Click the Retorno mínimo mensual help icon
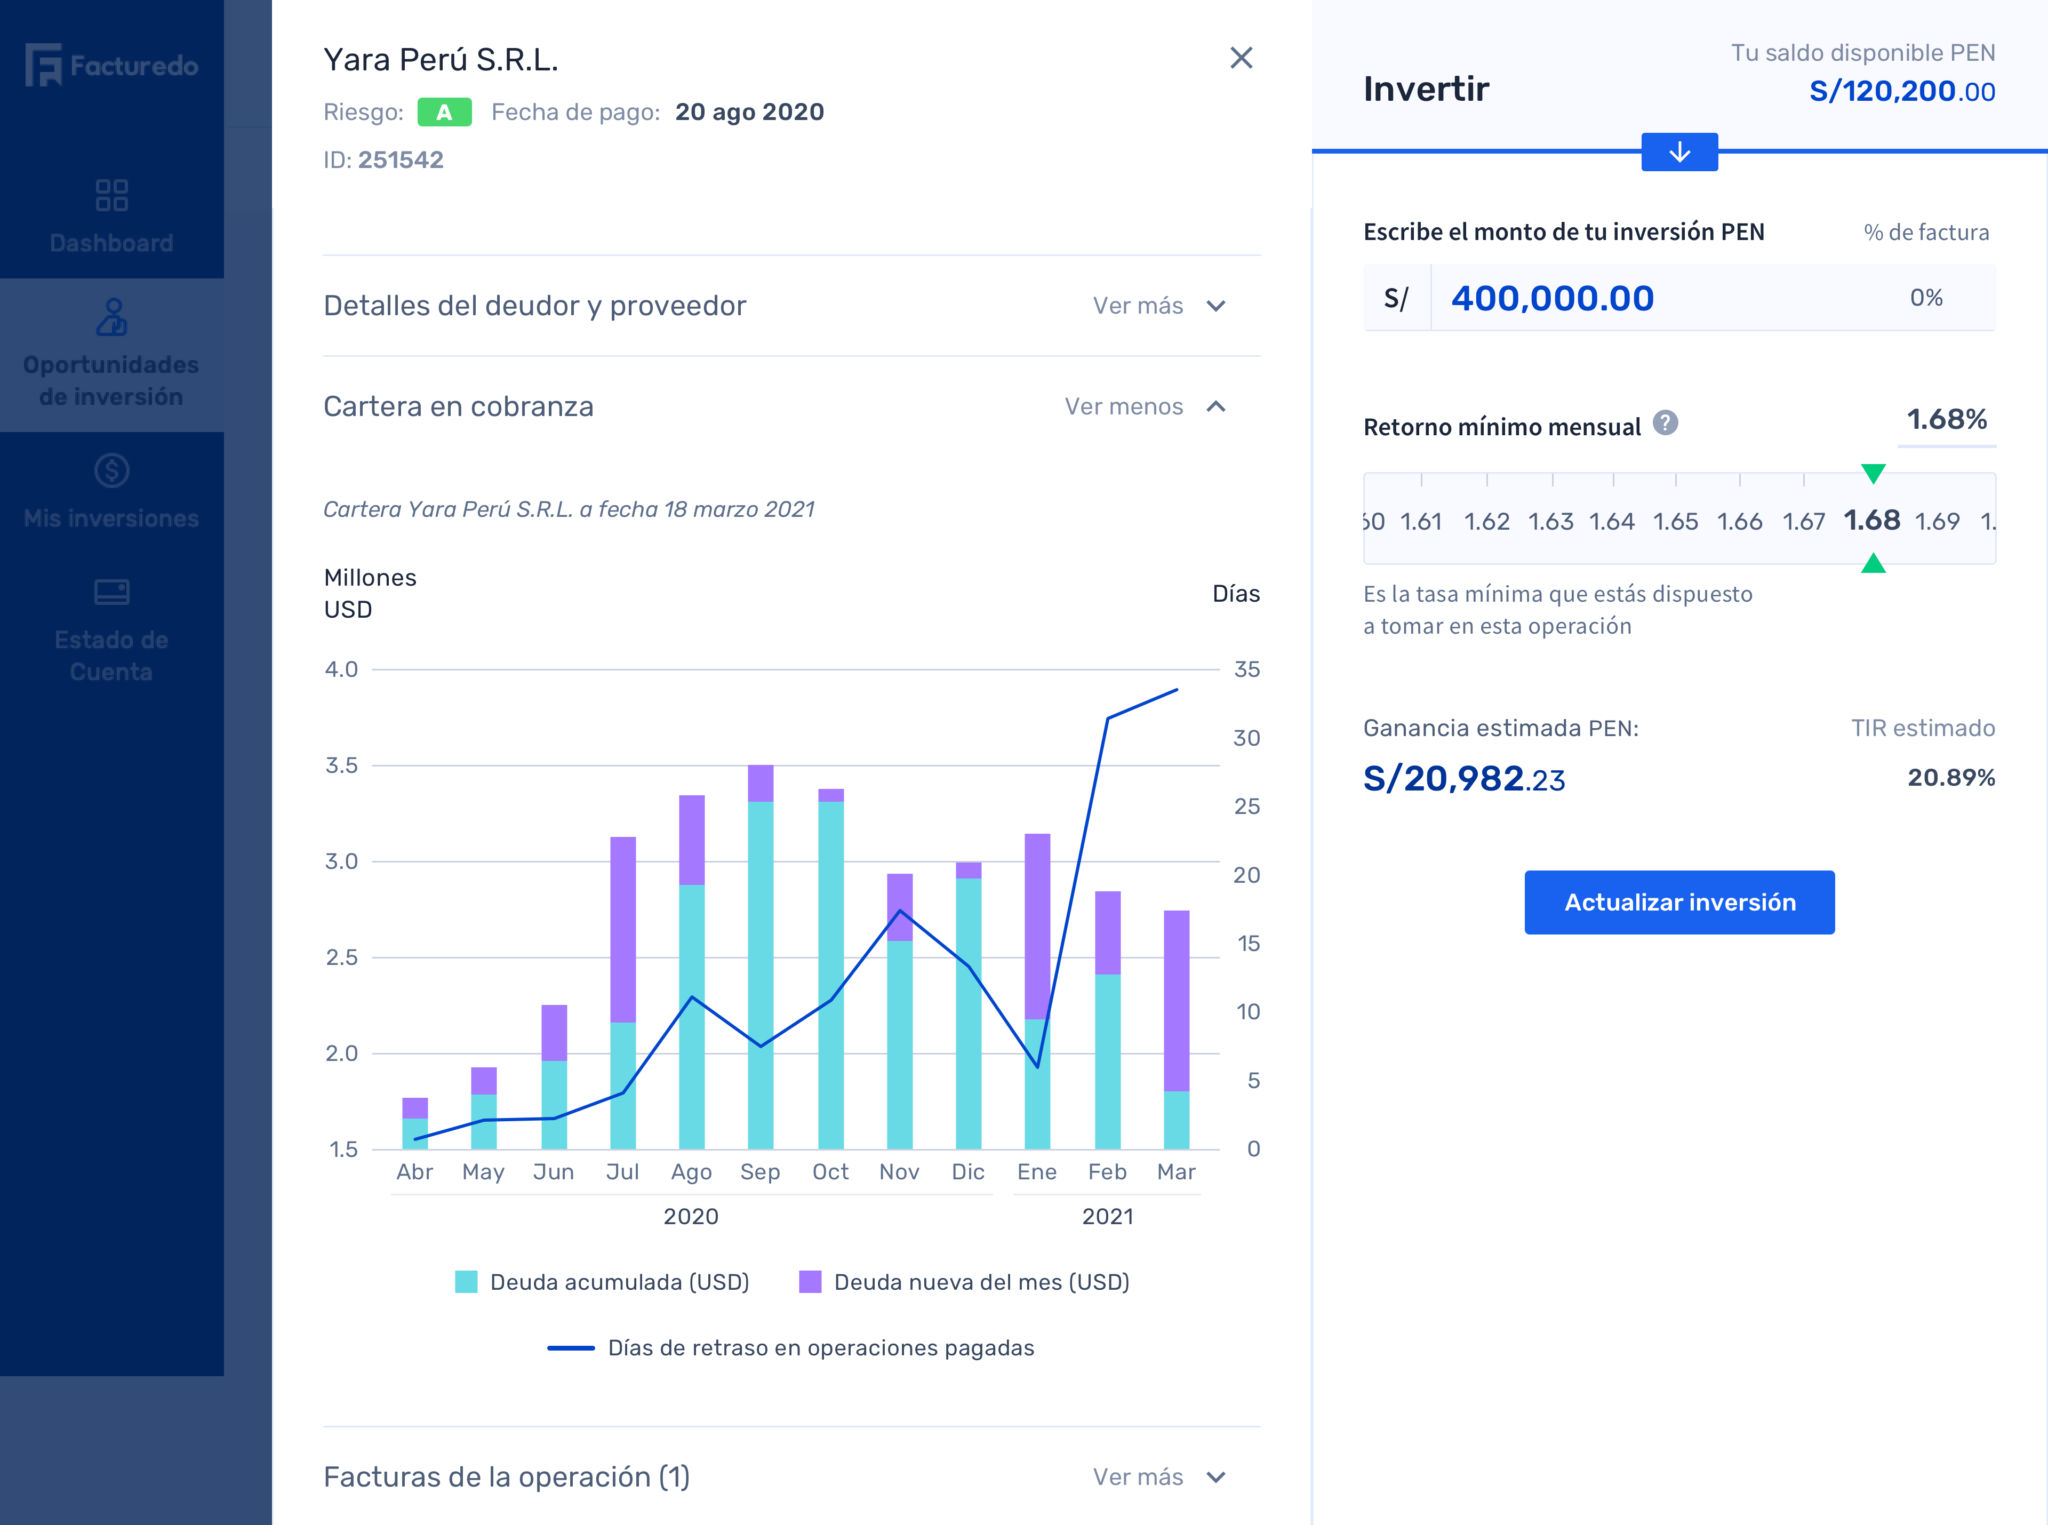The height and width of the screenshot is (1525, 2048). [1665, 423]
